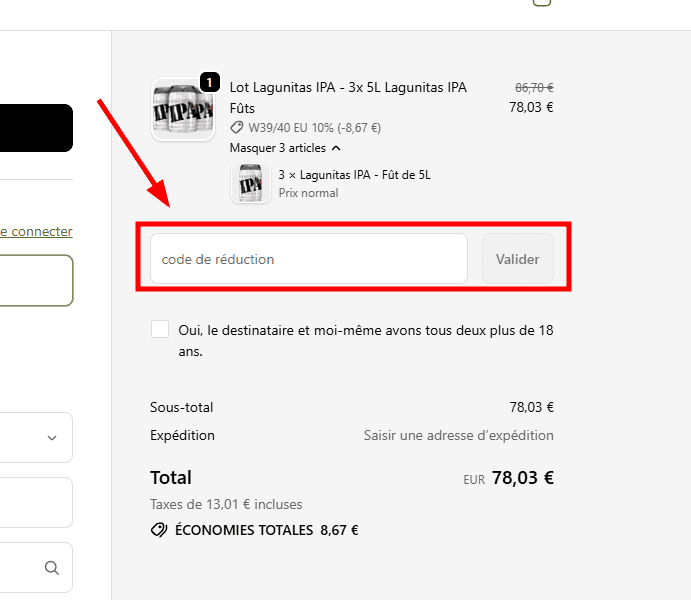
Task: Click the small Fût de 5L thumbnail
Action: click(251, 184)
